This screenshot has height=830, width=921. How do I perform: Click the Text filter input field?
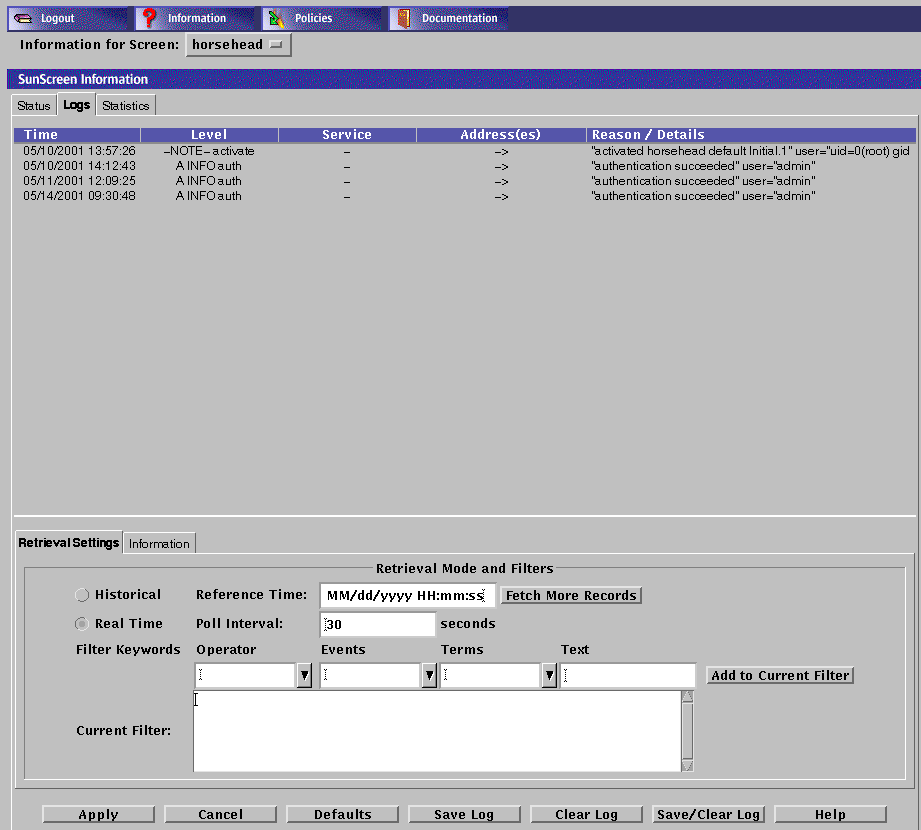coord(628,676)
